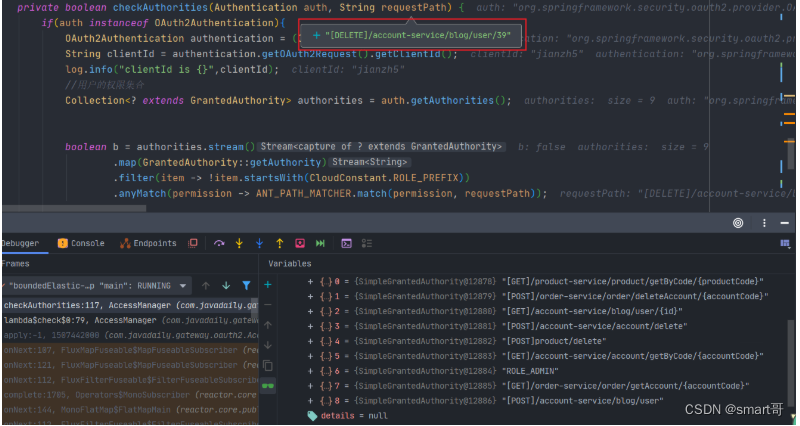Select the onNext:121 FluxMapFuseable frame
Screen dimensions: 800x426
[130, 365]
